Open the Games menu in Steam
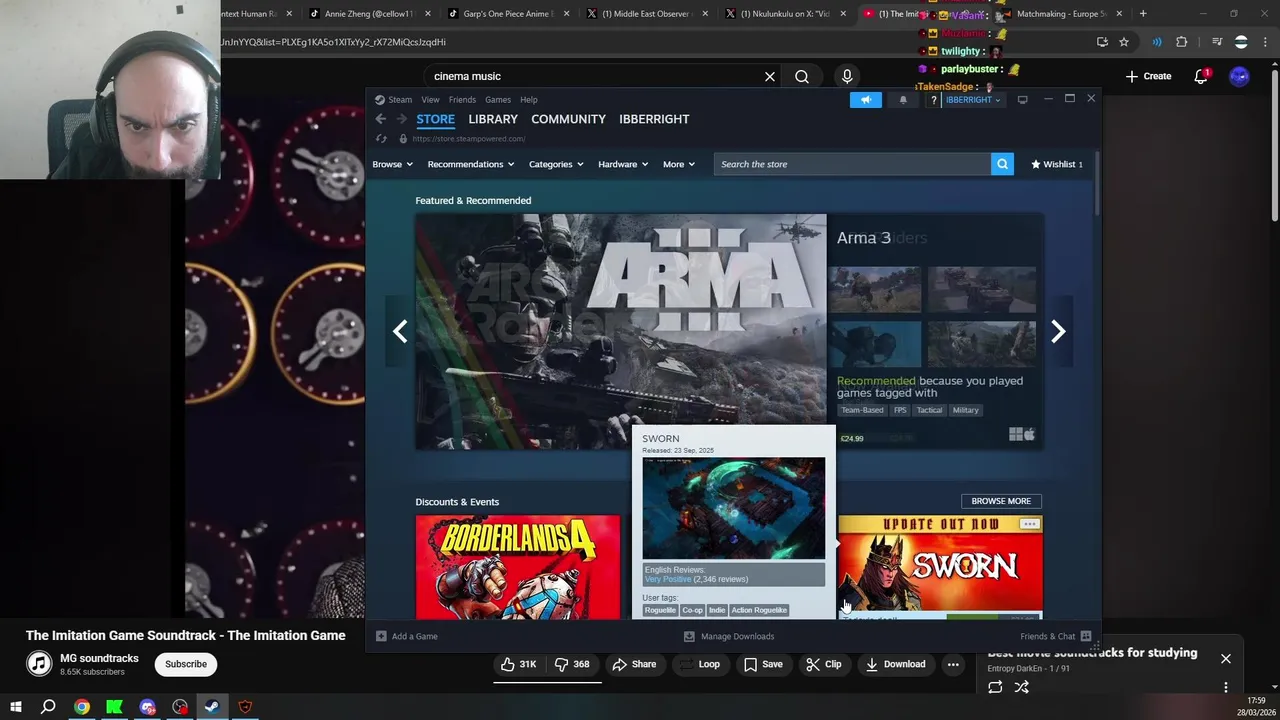This screenshot has height=720, width=1280. (498, 100)
